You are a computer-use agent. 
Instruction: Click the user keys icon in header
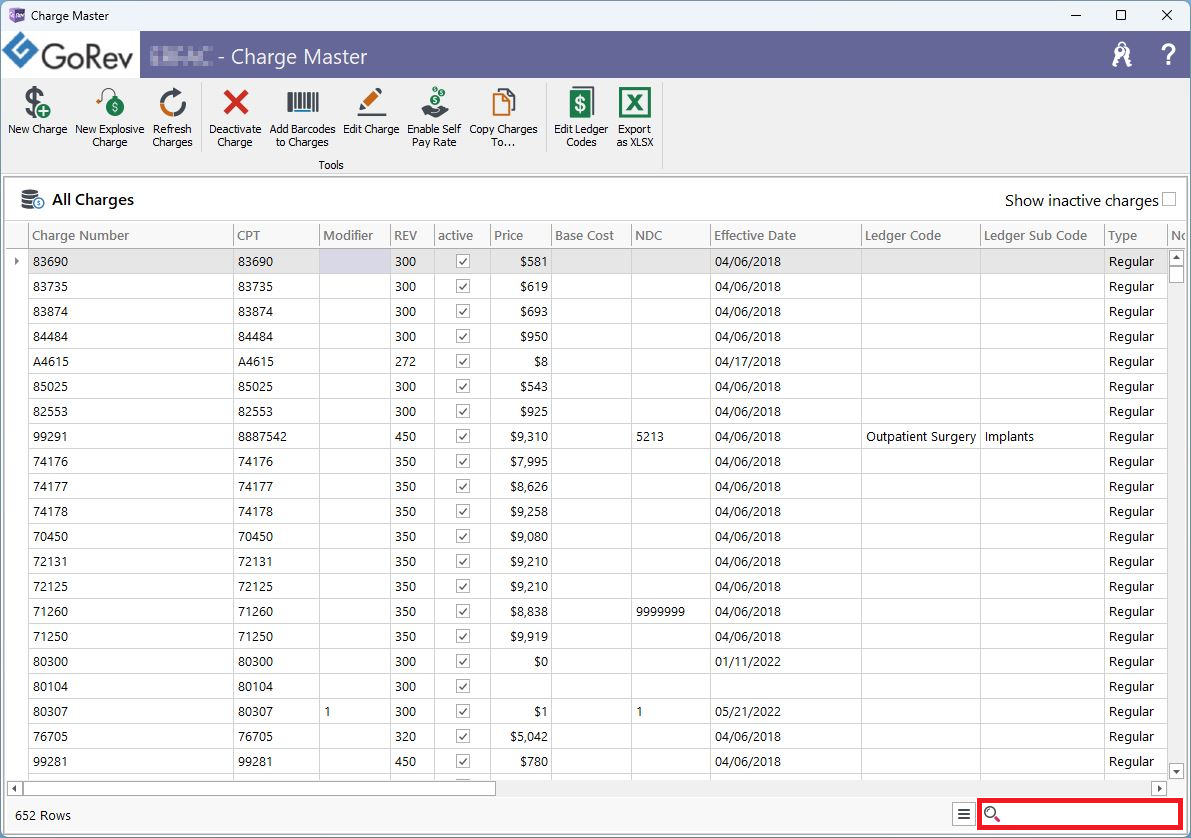(x=1122, y=55)
